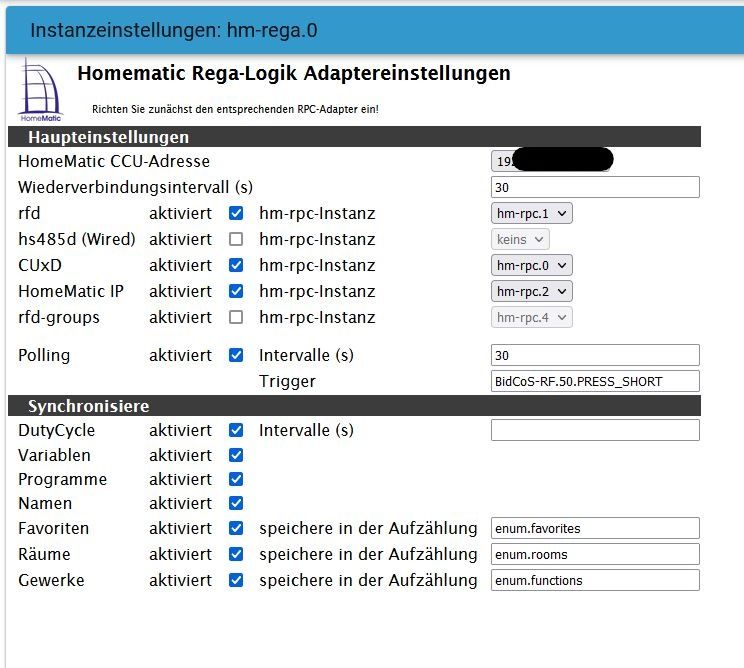Click the Wiederverbindungsintervall input field
Viewport: 744px width, 668px height.
click(x=595, y=187)
